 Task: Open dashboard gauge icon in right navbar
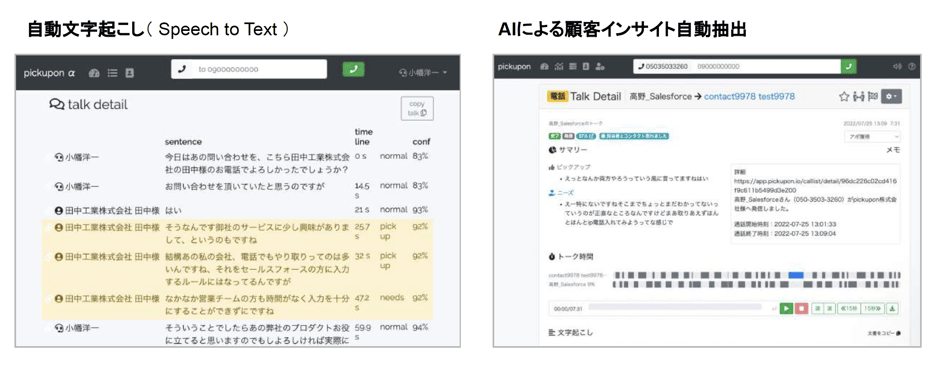pyautogui.click(x=545, y=67)
